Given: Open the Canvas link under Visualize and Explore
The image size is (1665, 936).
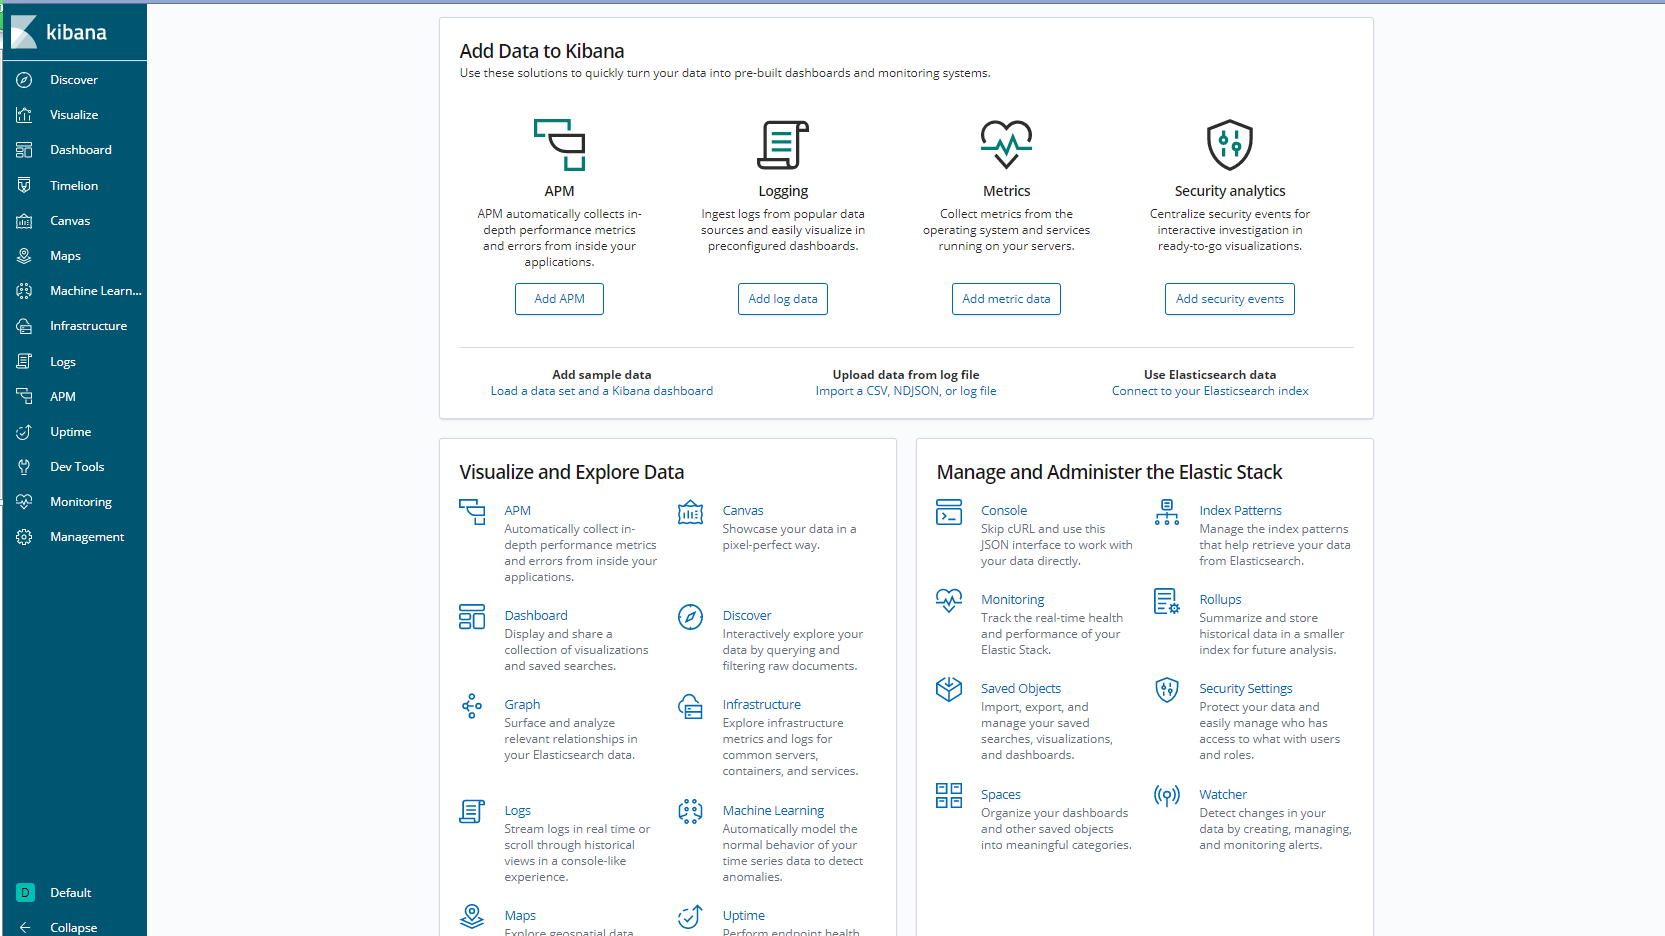Looking at the screenshot, I should 743,511.
